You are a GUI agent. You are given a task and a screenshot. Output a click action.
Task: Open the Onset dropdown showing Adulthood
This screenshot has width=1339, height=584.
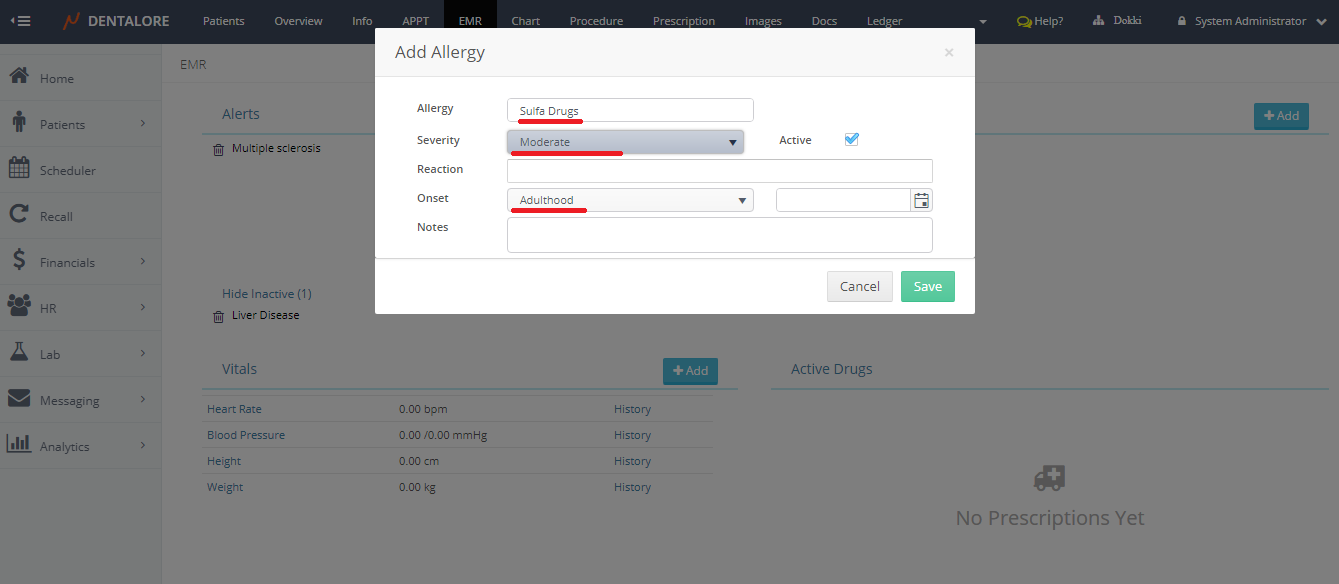(x=630, y=200)
